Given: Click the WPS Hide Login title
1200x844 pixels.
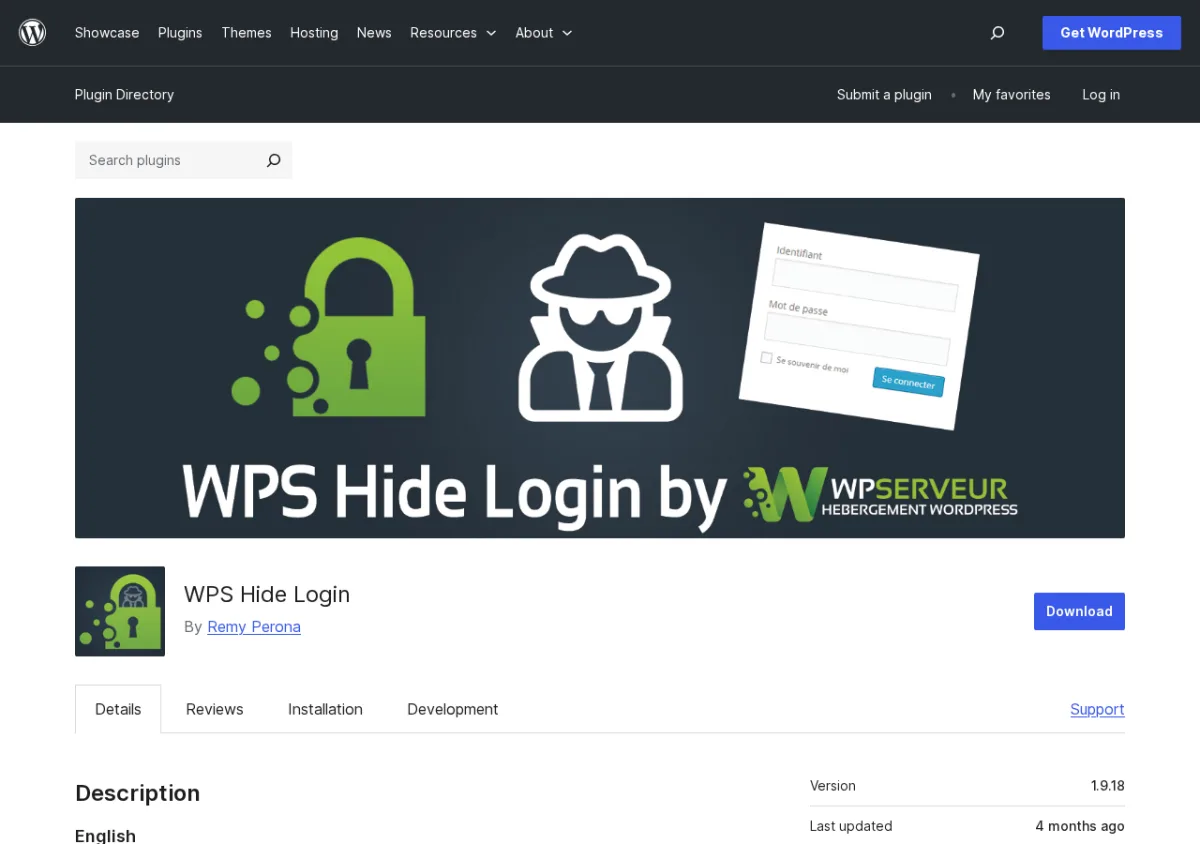Looking at the screenshot, I should (x=267, y=594).
